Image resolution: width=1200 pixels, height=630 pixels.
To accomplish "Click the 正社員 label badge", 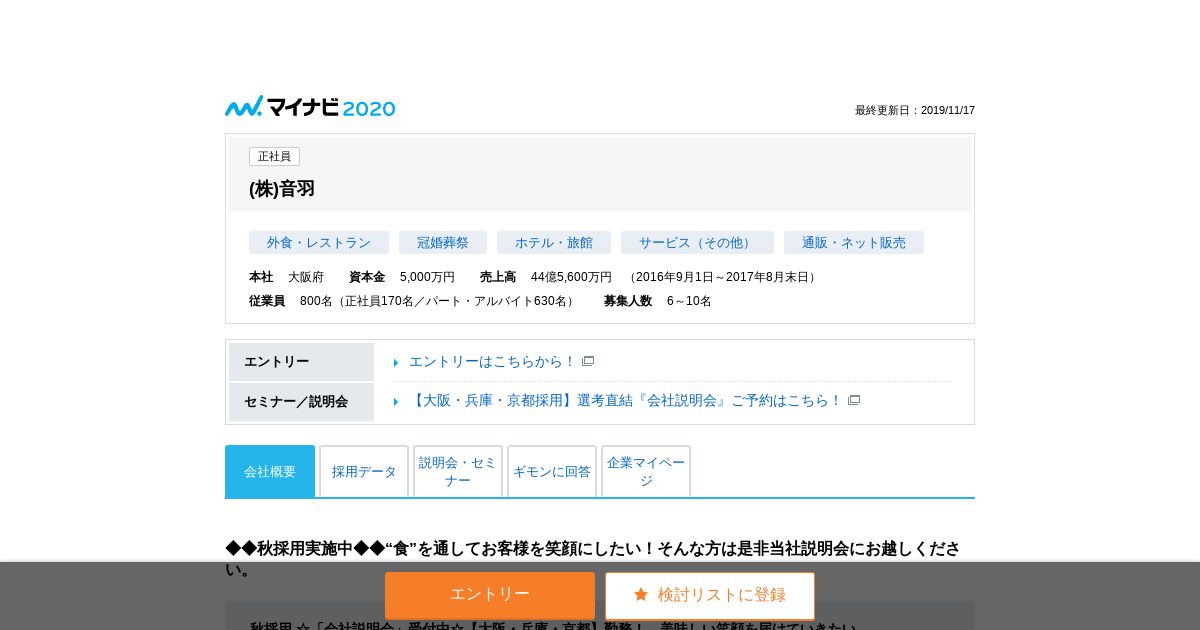I will click(x=274, y=157).
